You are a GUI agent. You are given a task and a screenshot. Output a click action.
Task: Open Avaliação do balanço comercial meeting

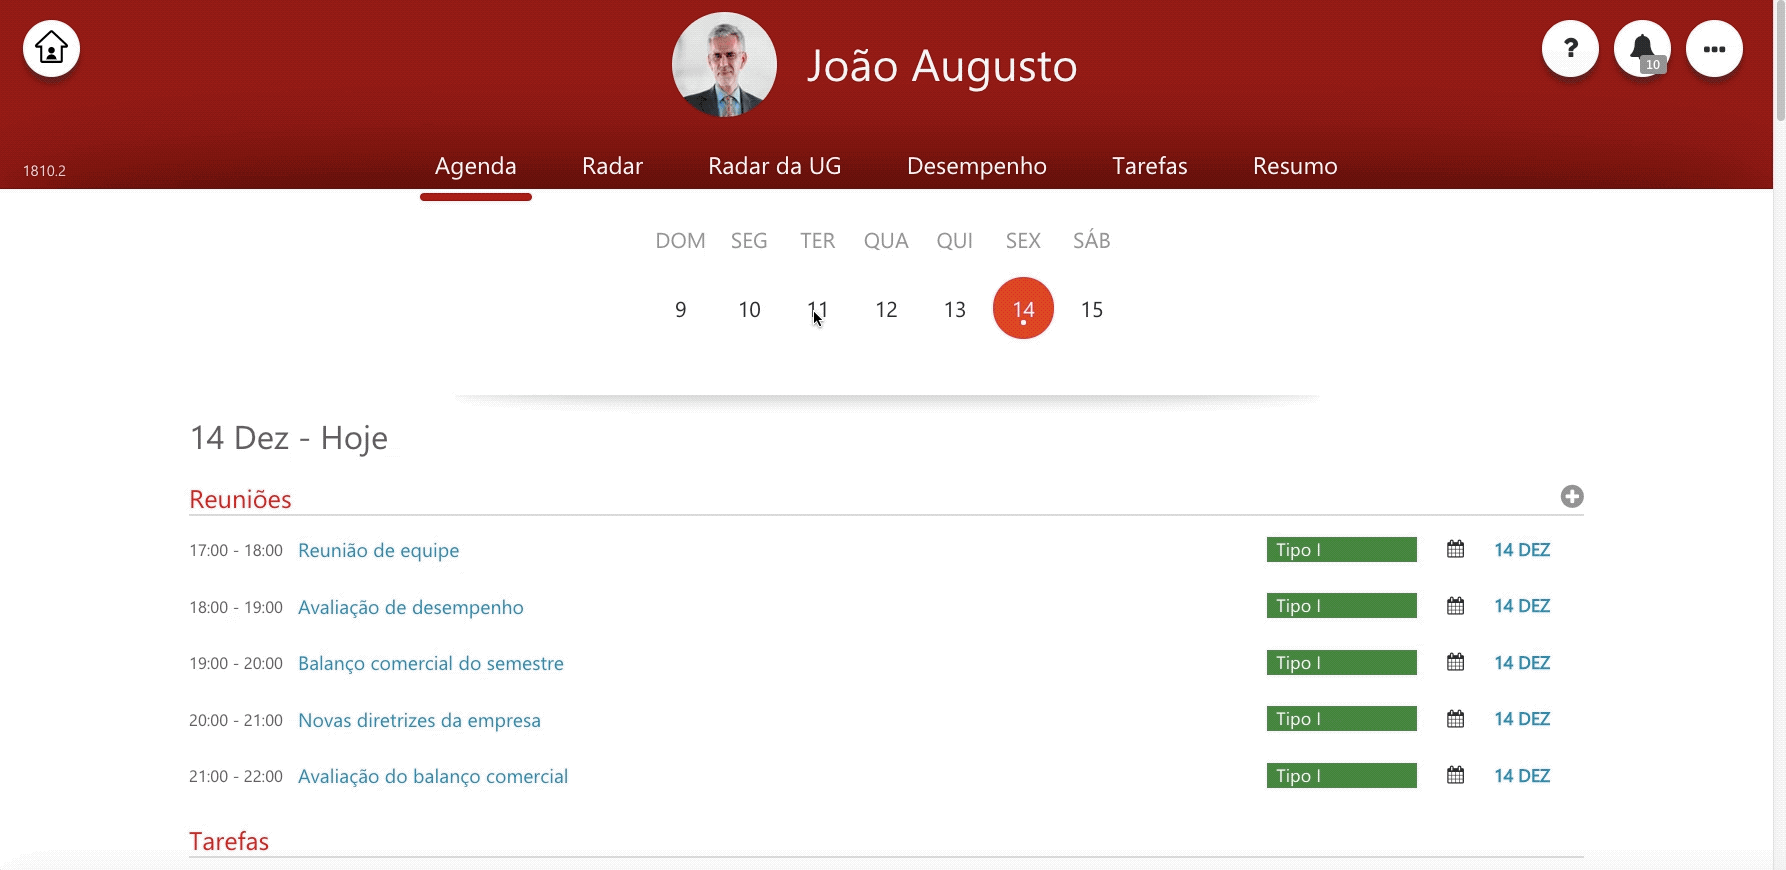433,776
